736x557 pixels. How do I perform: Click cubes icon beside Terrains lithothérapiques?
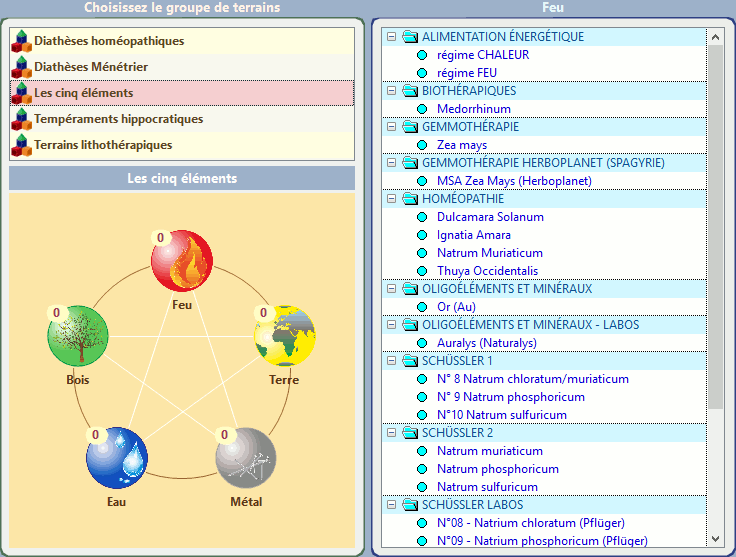coord(21,145)
